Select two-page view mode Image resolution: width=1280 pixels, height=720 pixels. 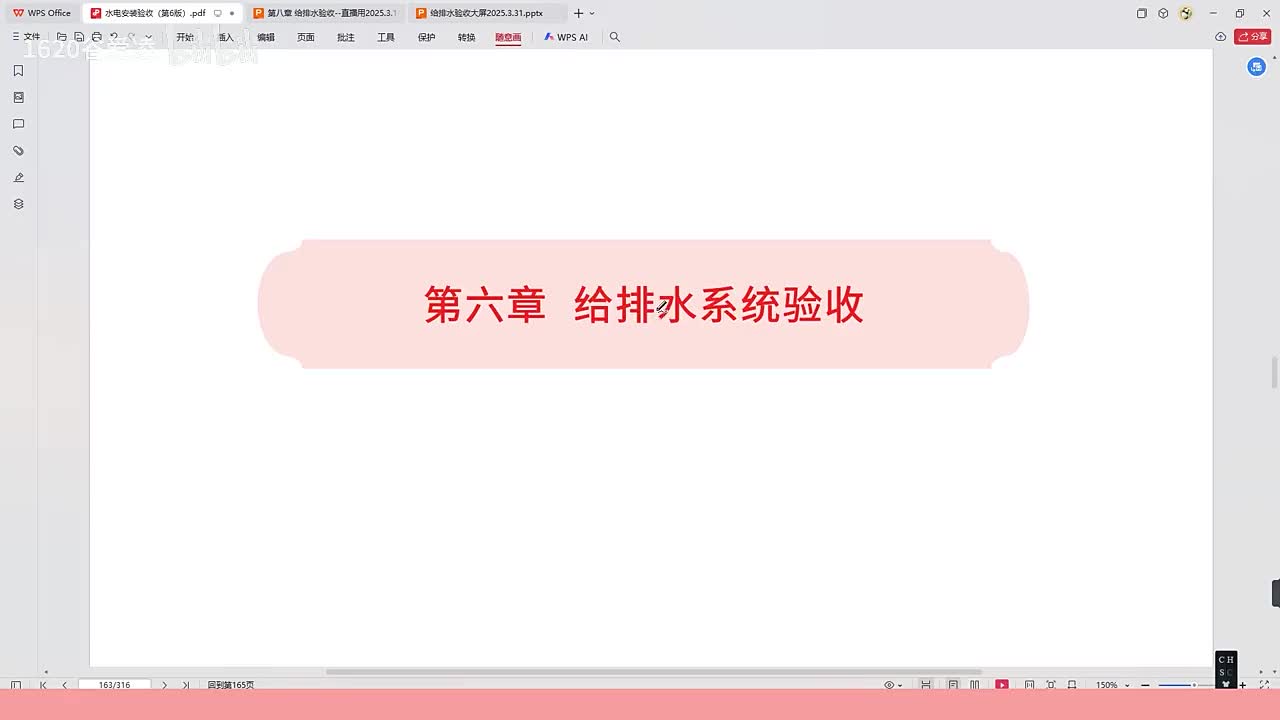click(975, 685)
